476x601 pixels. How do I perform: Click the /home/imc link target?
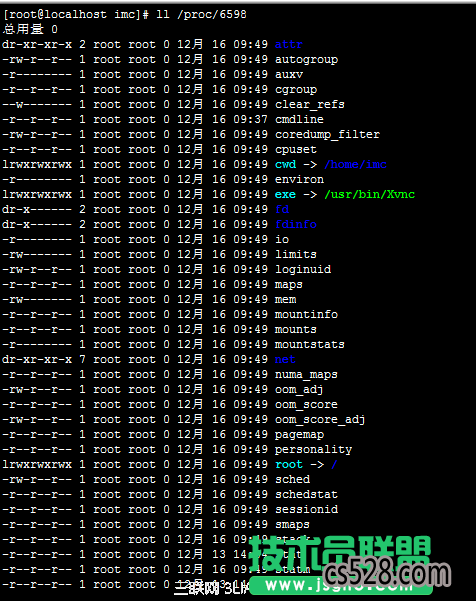pyautogui.click(x=355, y=164)
